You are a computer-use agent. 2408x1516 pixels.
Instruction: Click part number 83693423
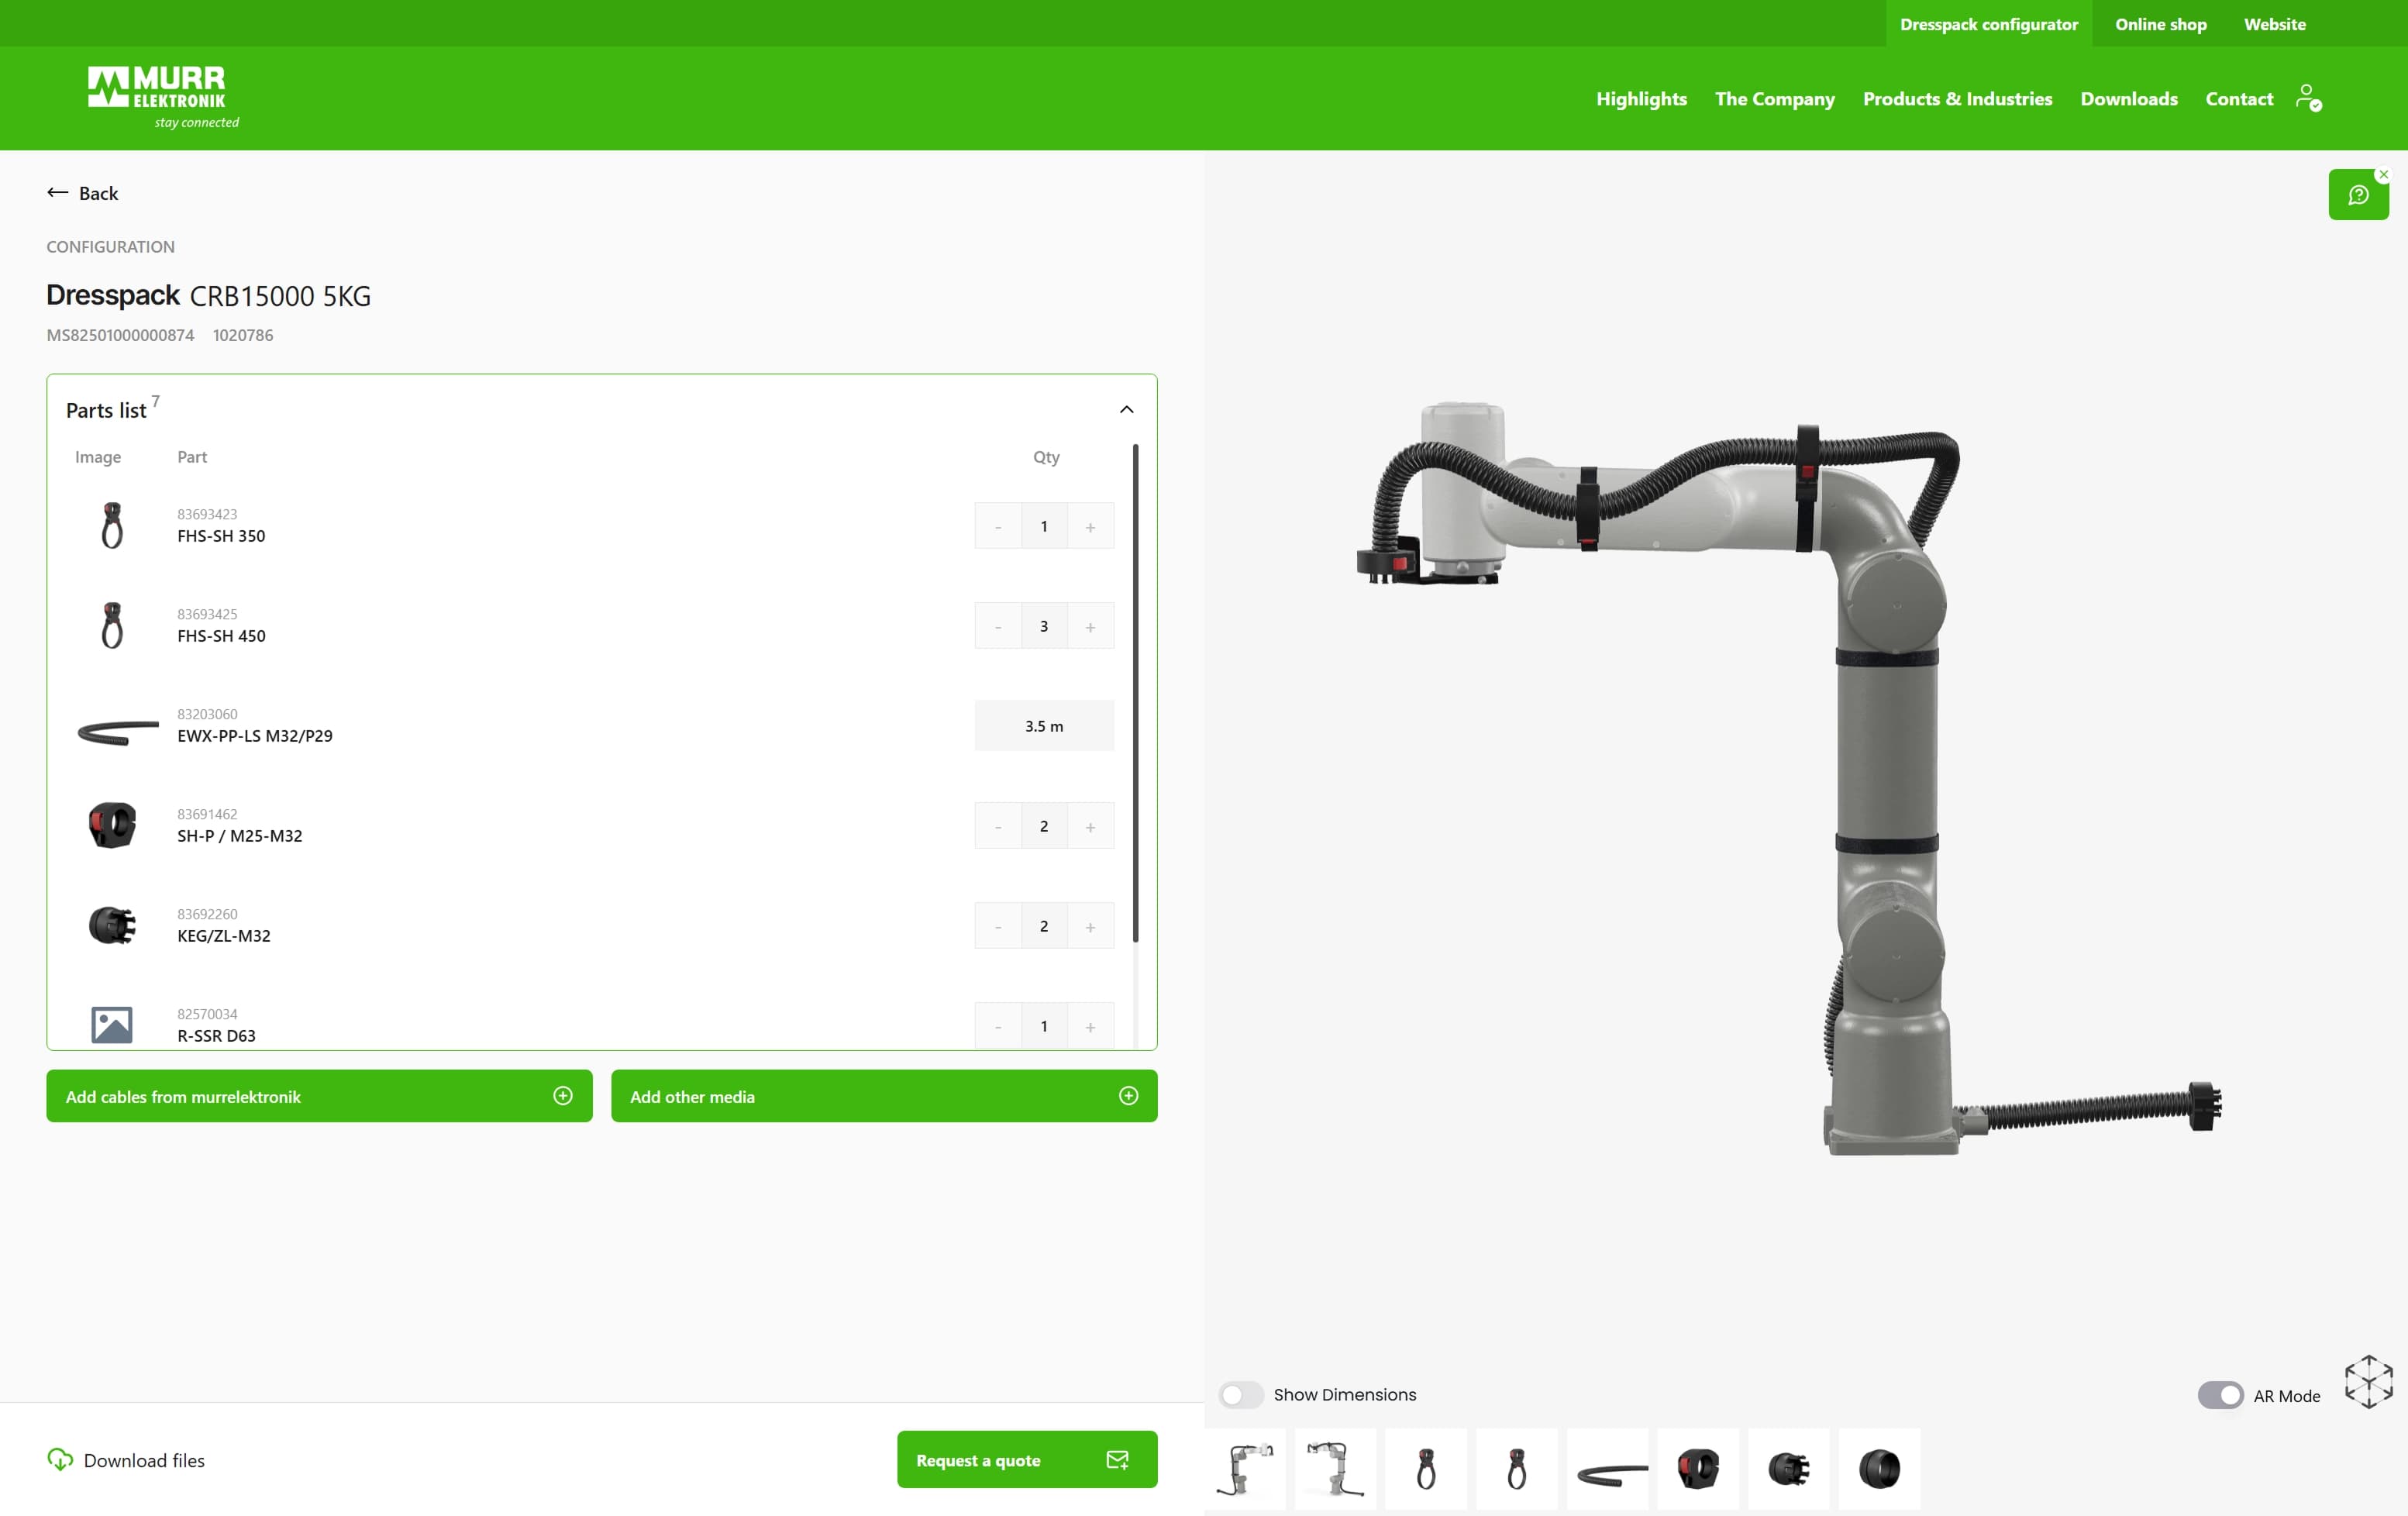pos(207,514)
